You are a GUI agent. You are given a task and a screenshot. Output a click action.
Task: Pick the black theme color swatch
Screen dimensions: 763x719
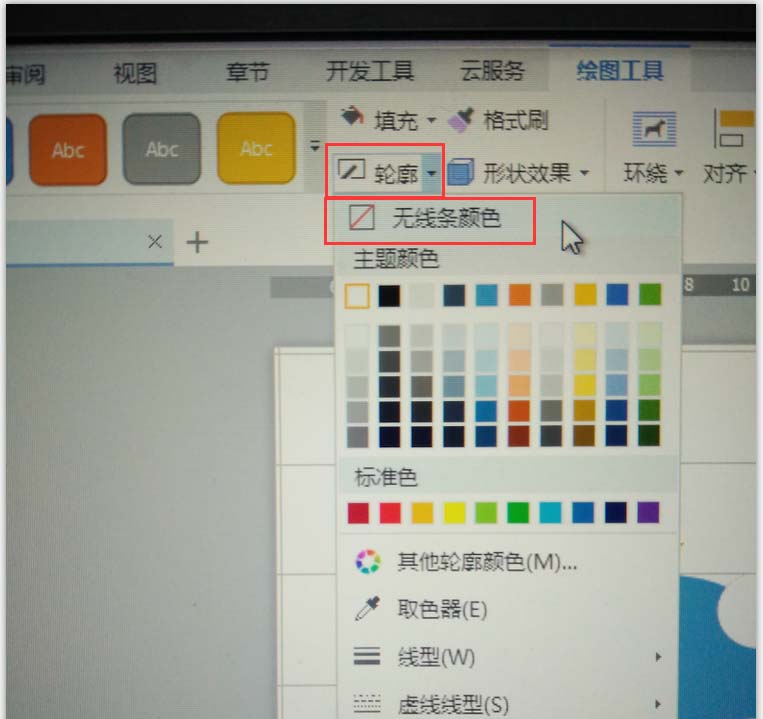389,296
